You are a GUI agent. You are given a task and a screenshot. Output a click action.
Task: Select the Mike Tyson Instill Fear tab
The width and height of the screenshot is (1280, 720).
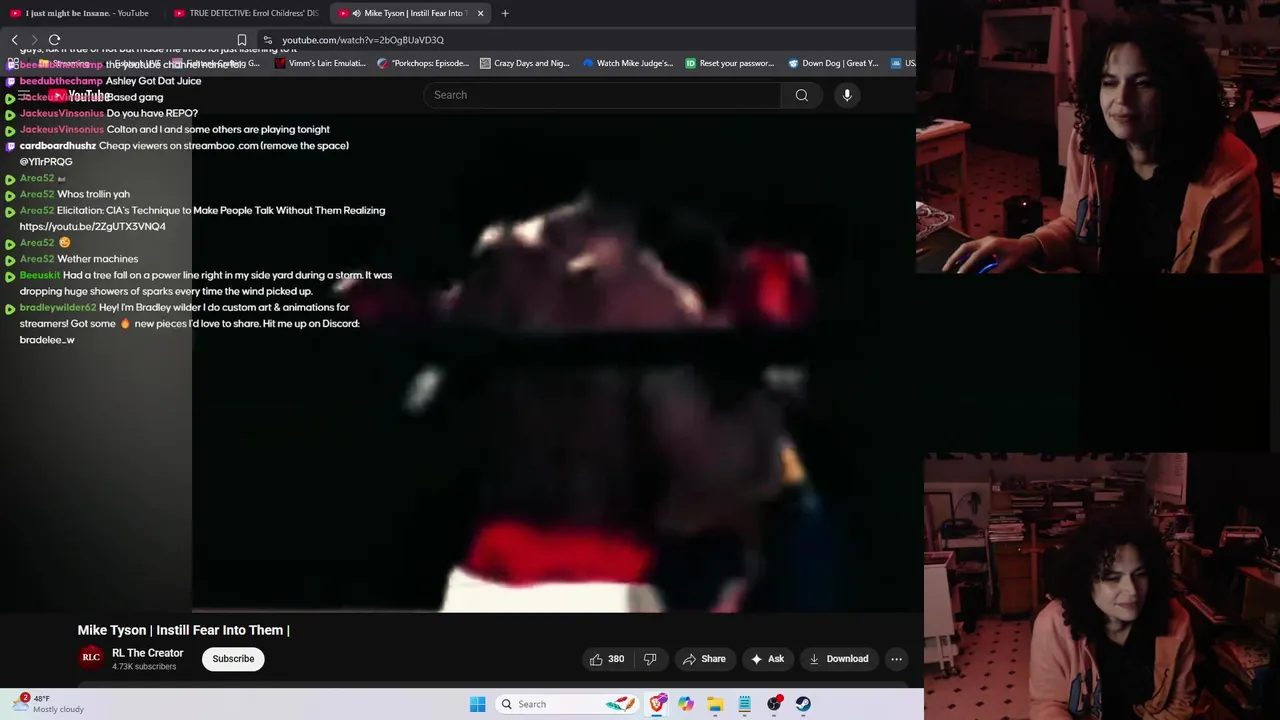[409, 13]
